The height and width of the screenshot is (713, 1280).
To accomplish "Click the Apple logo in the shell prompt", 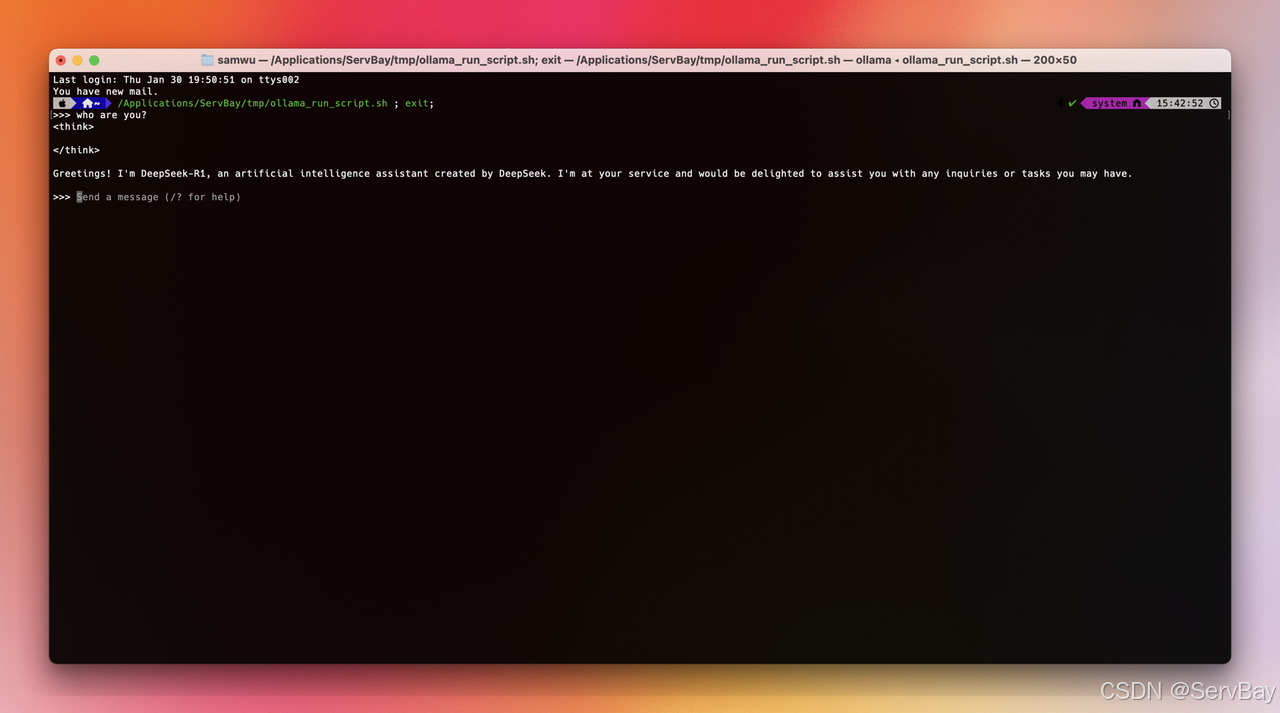I will [62, 103].
